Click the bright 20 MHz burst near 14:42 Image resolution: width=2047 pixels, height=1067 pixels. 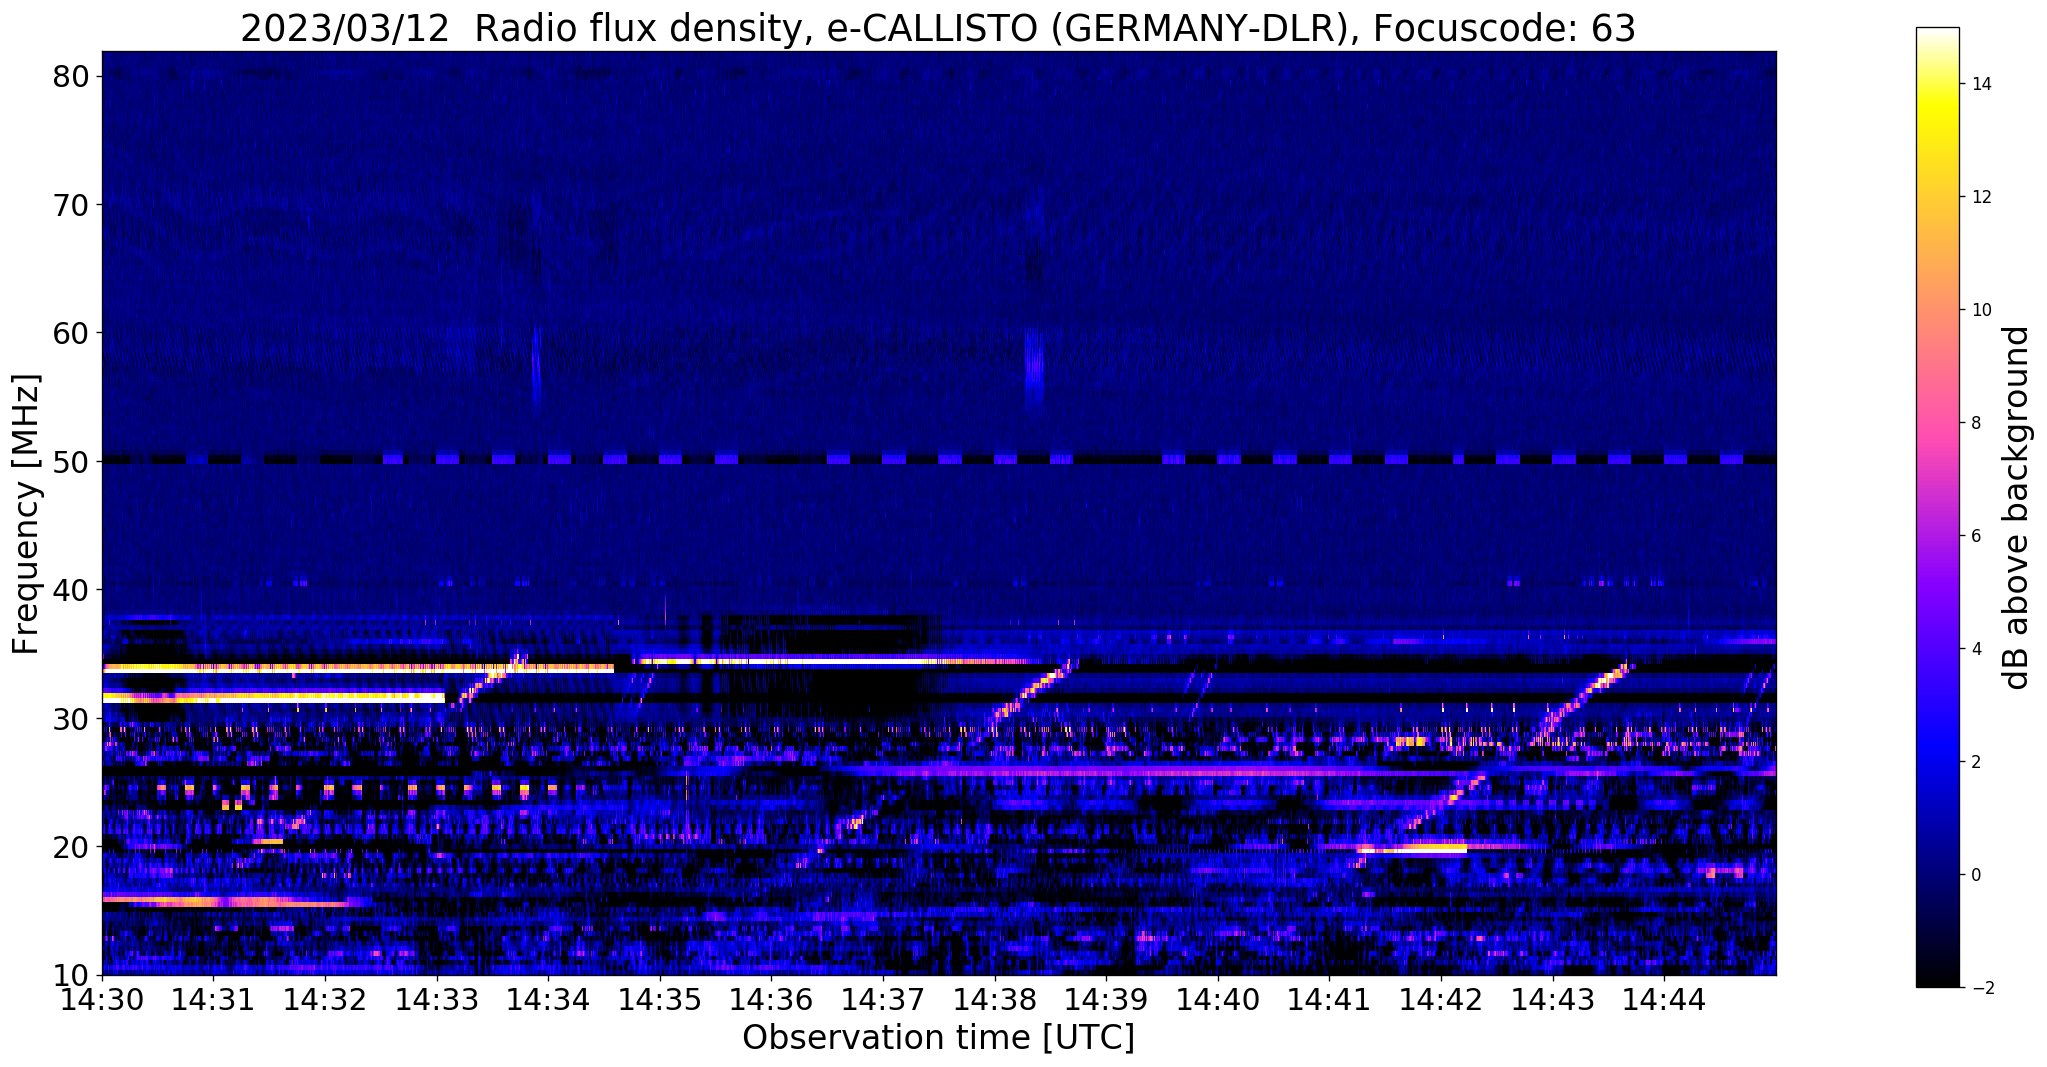[x=1412, y=848]
